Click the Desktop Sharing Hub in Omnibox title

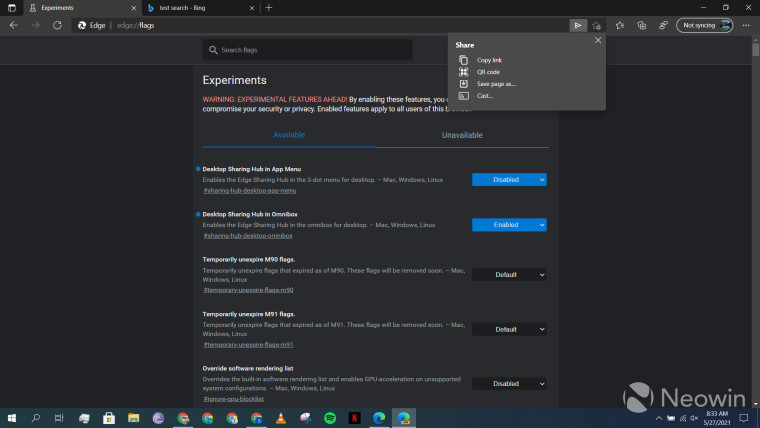click(250, 214)
